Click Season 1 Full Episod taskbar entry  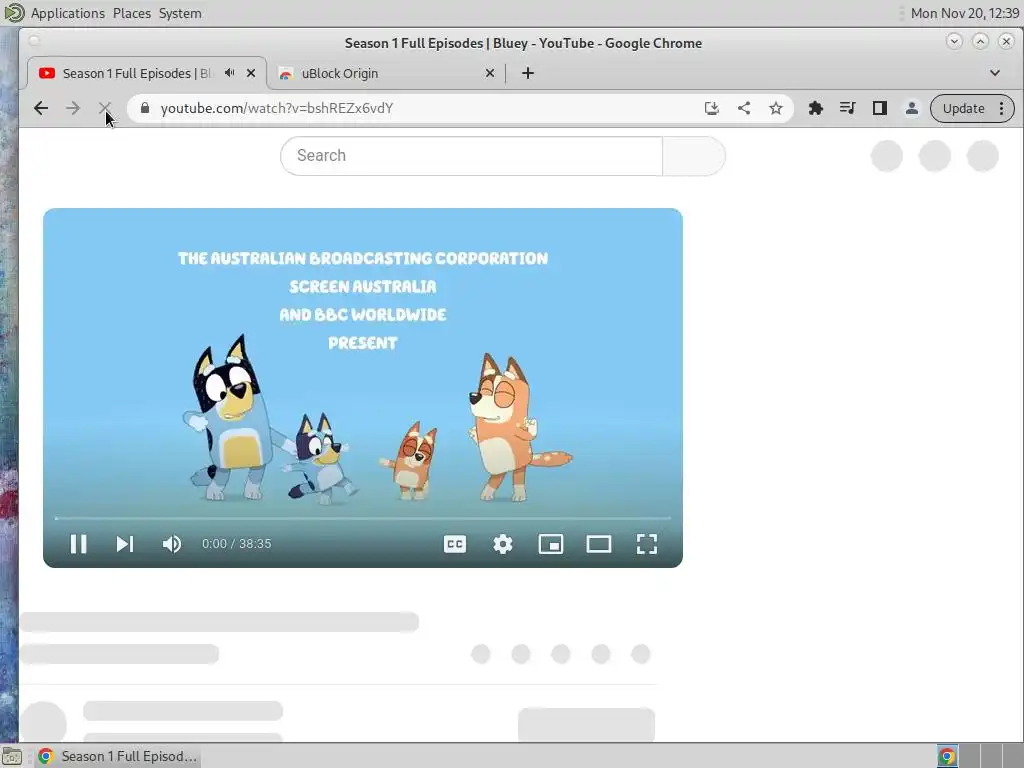[118, 756]
